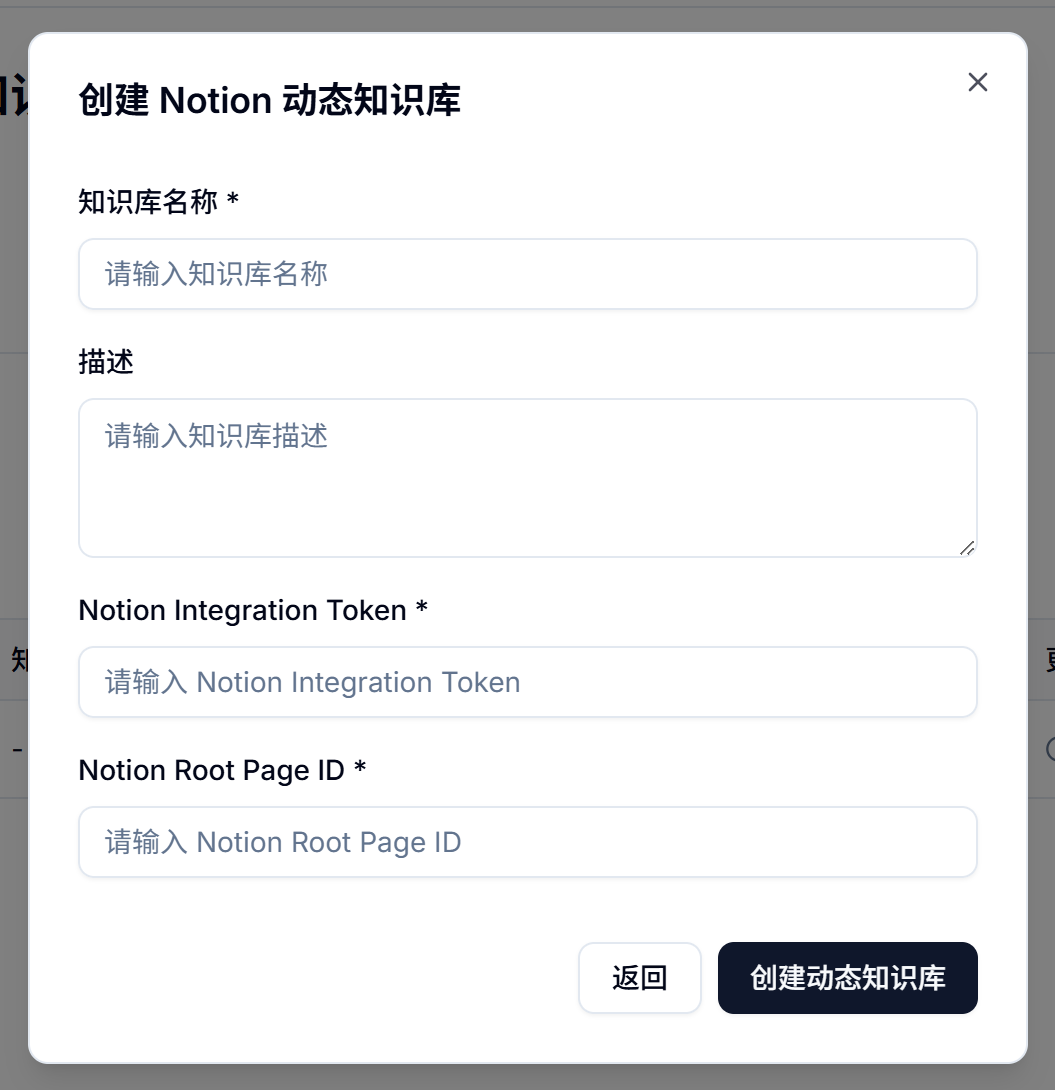Select the 创建动态知识库 submit button
1055x1090 pixels.
[x=847, y=978]
